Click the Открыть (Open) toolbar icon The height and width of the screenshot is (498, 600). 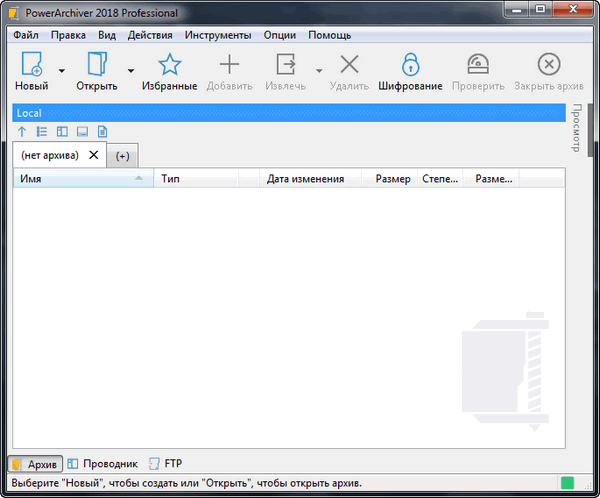(97, 66)
